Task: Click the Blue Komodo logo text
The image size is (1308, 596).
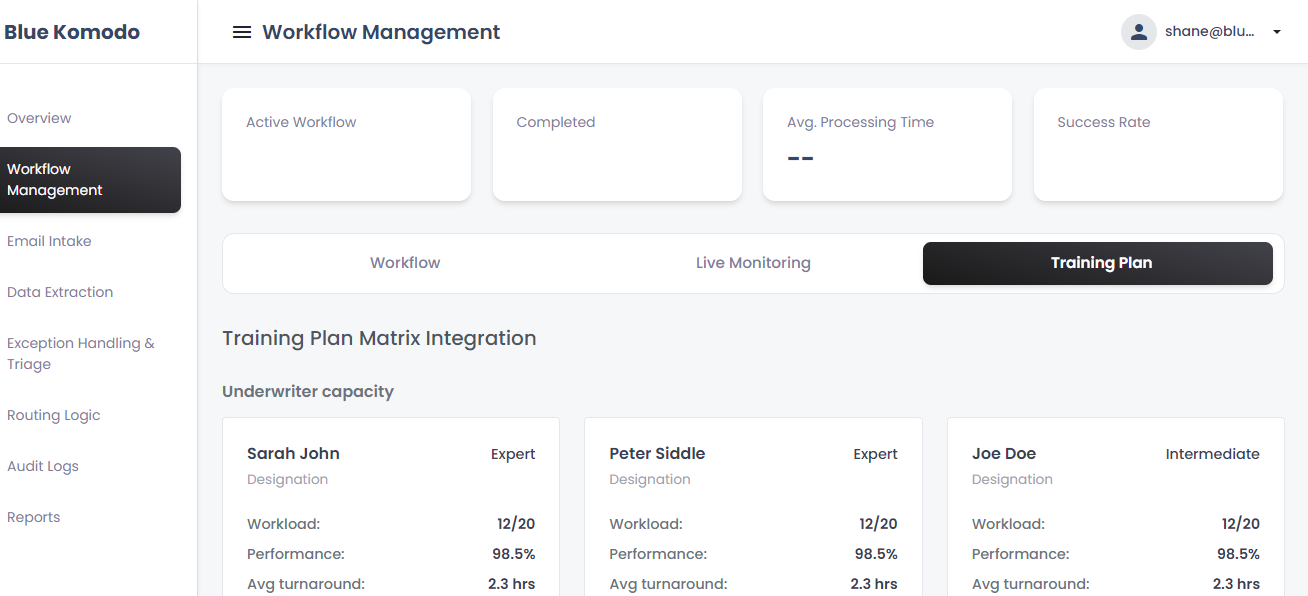Action: click(72, 32)
